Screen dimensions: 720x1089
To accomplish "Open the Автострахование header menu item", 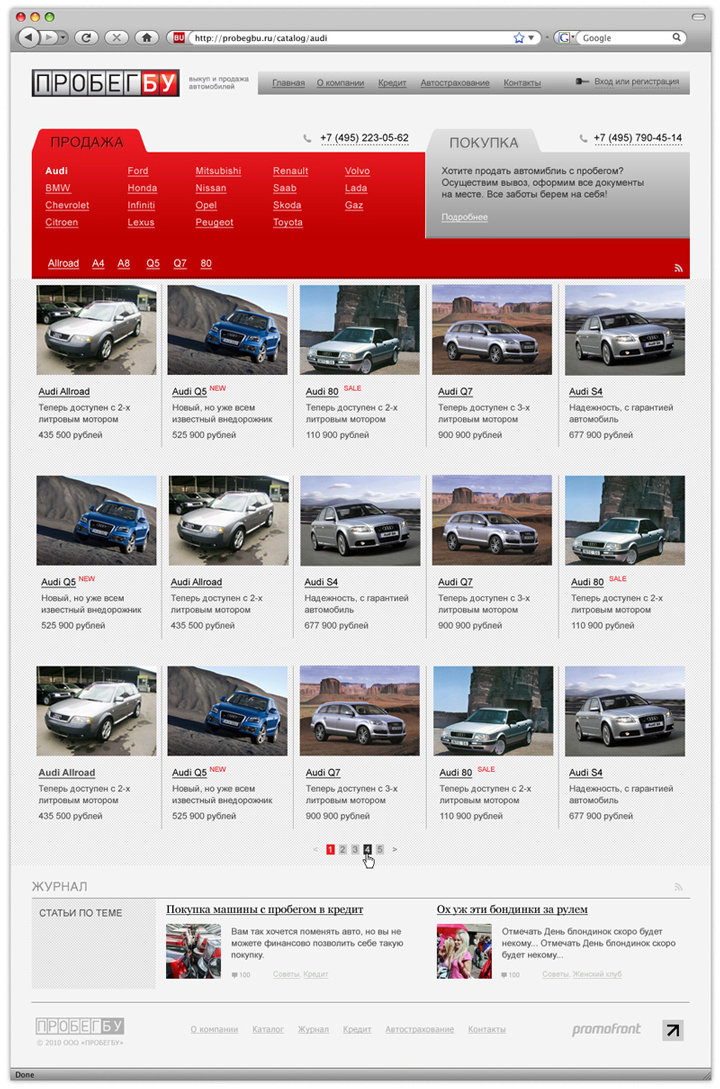I will (x=455, y=83).
